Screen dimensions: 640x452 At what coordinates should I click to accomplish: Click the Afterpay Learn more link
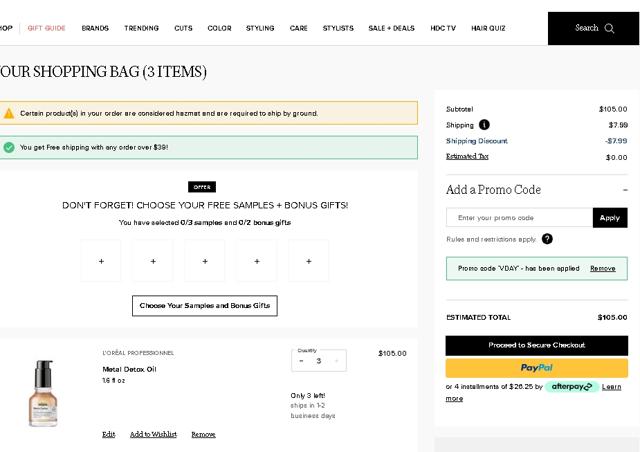[611, 387]
